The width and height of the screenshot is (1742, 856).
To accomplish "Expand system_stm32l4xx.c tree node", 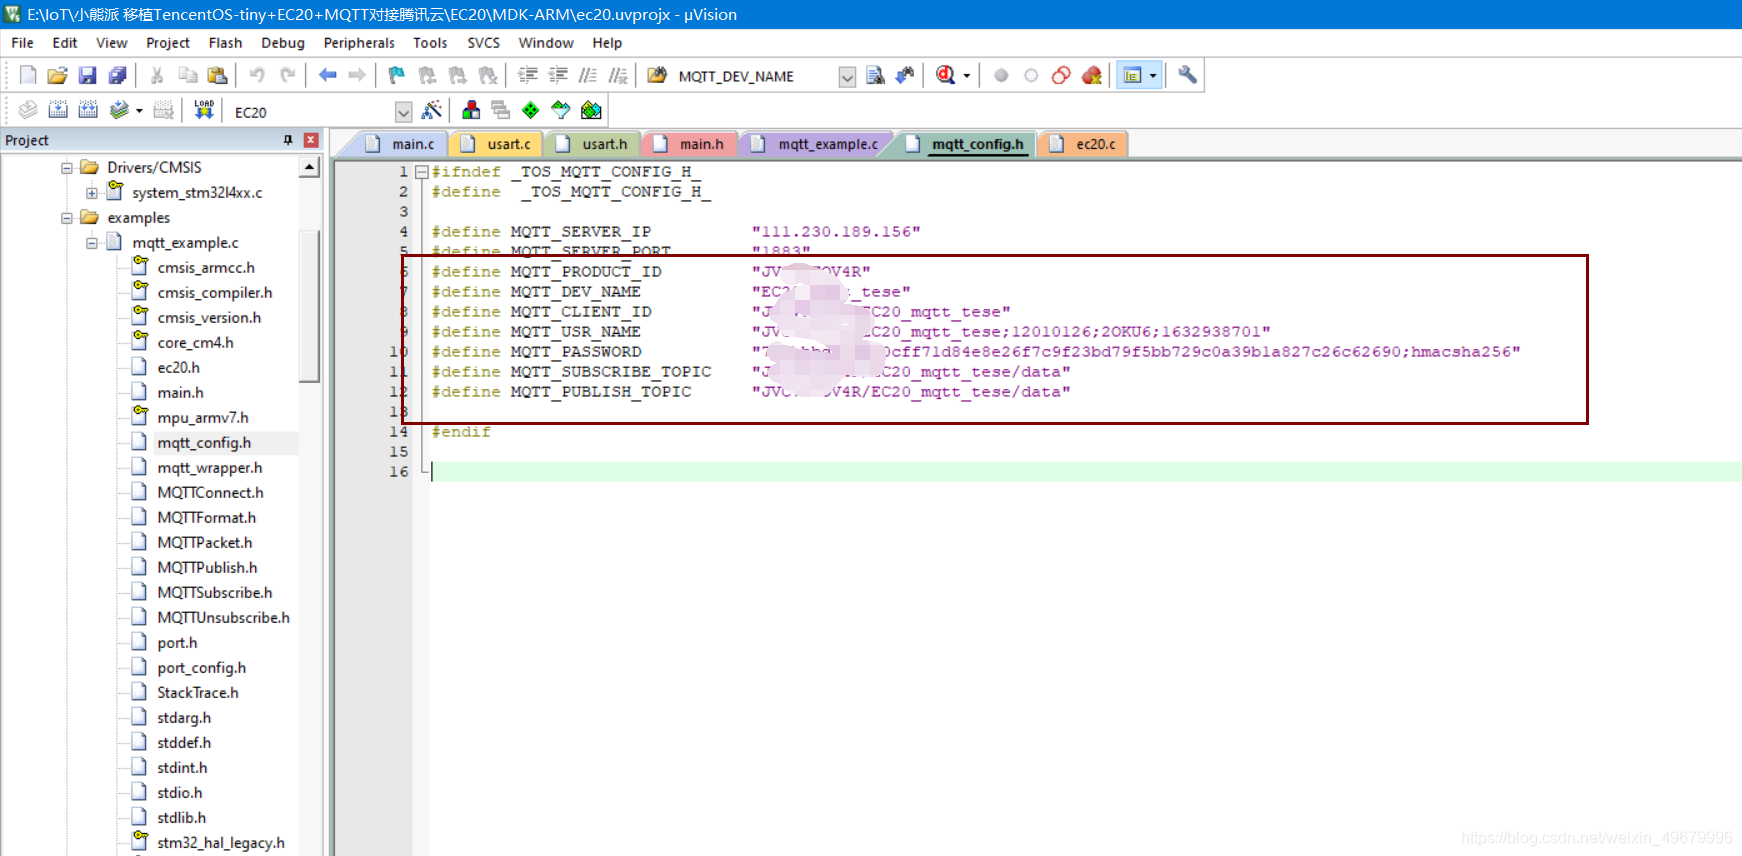I will (92, 193).
